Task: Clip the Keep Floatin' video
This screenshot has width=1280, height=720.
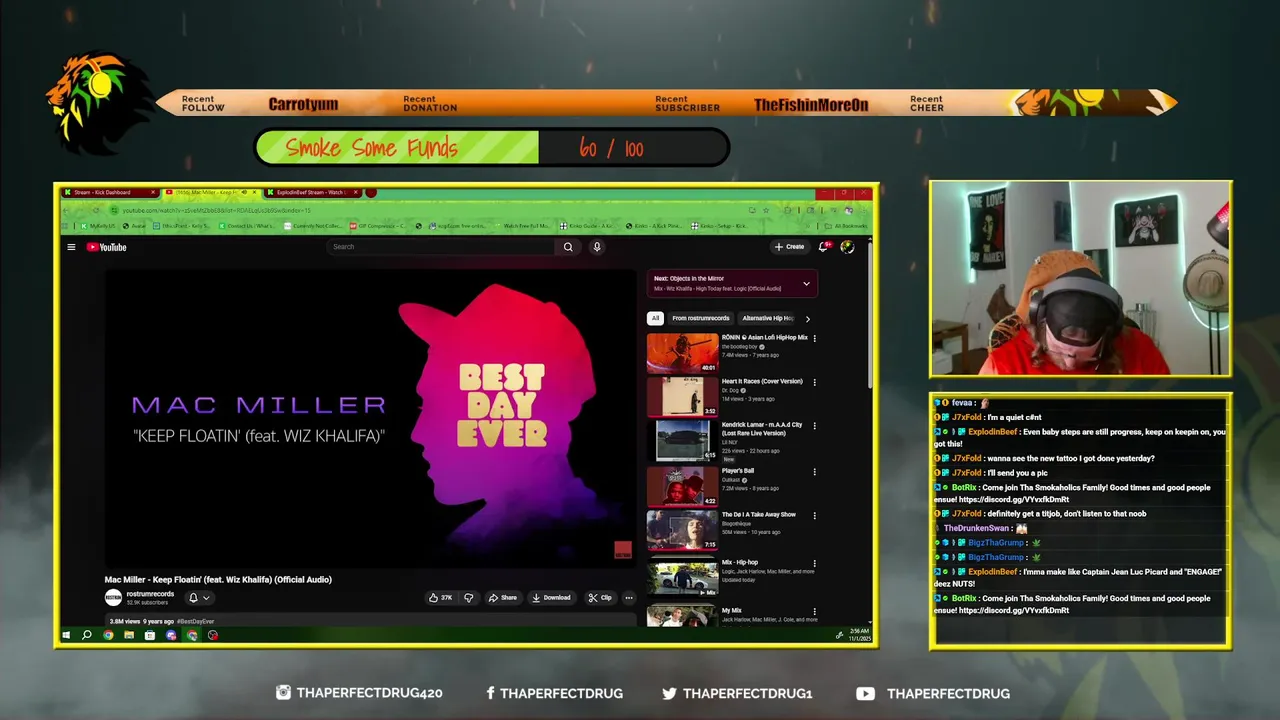Action: pyautogui.click(x=600, y=598)
